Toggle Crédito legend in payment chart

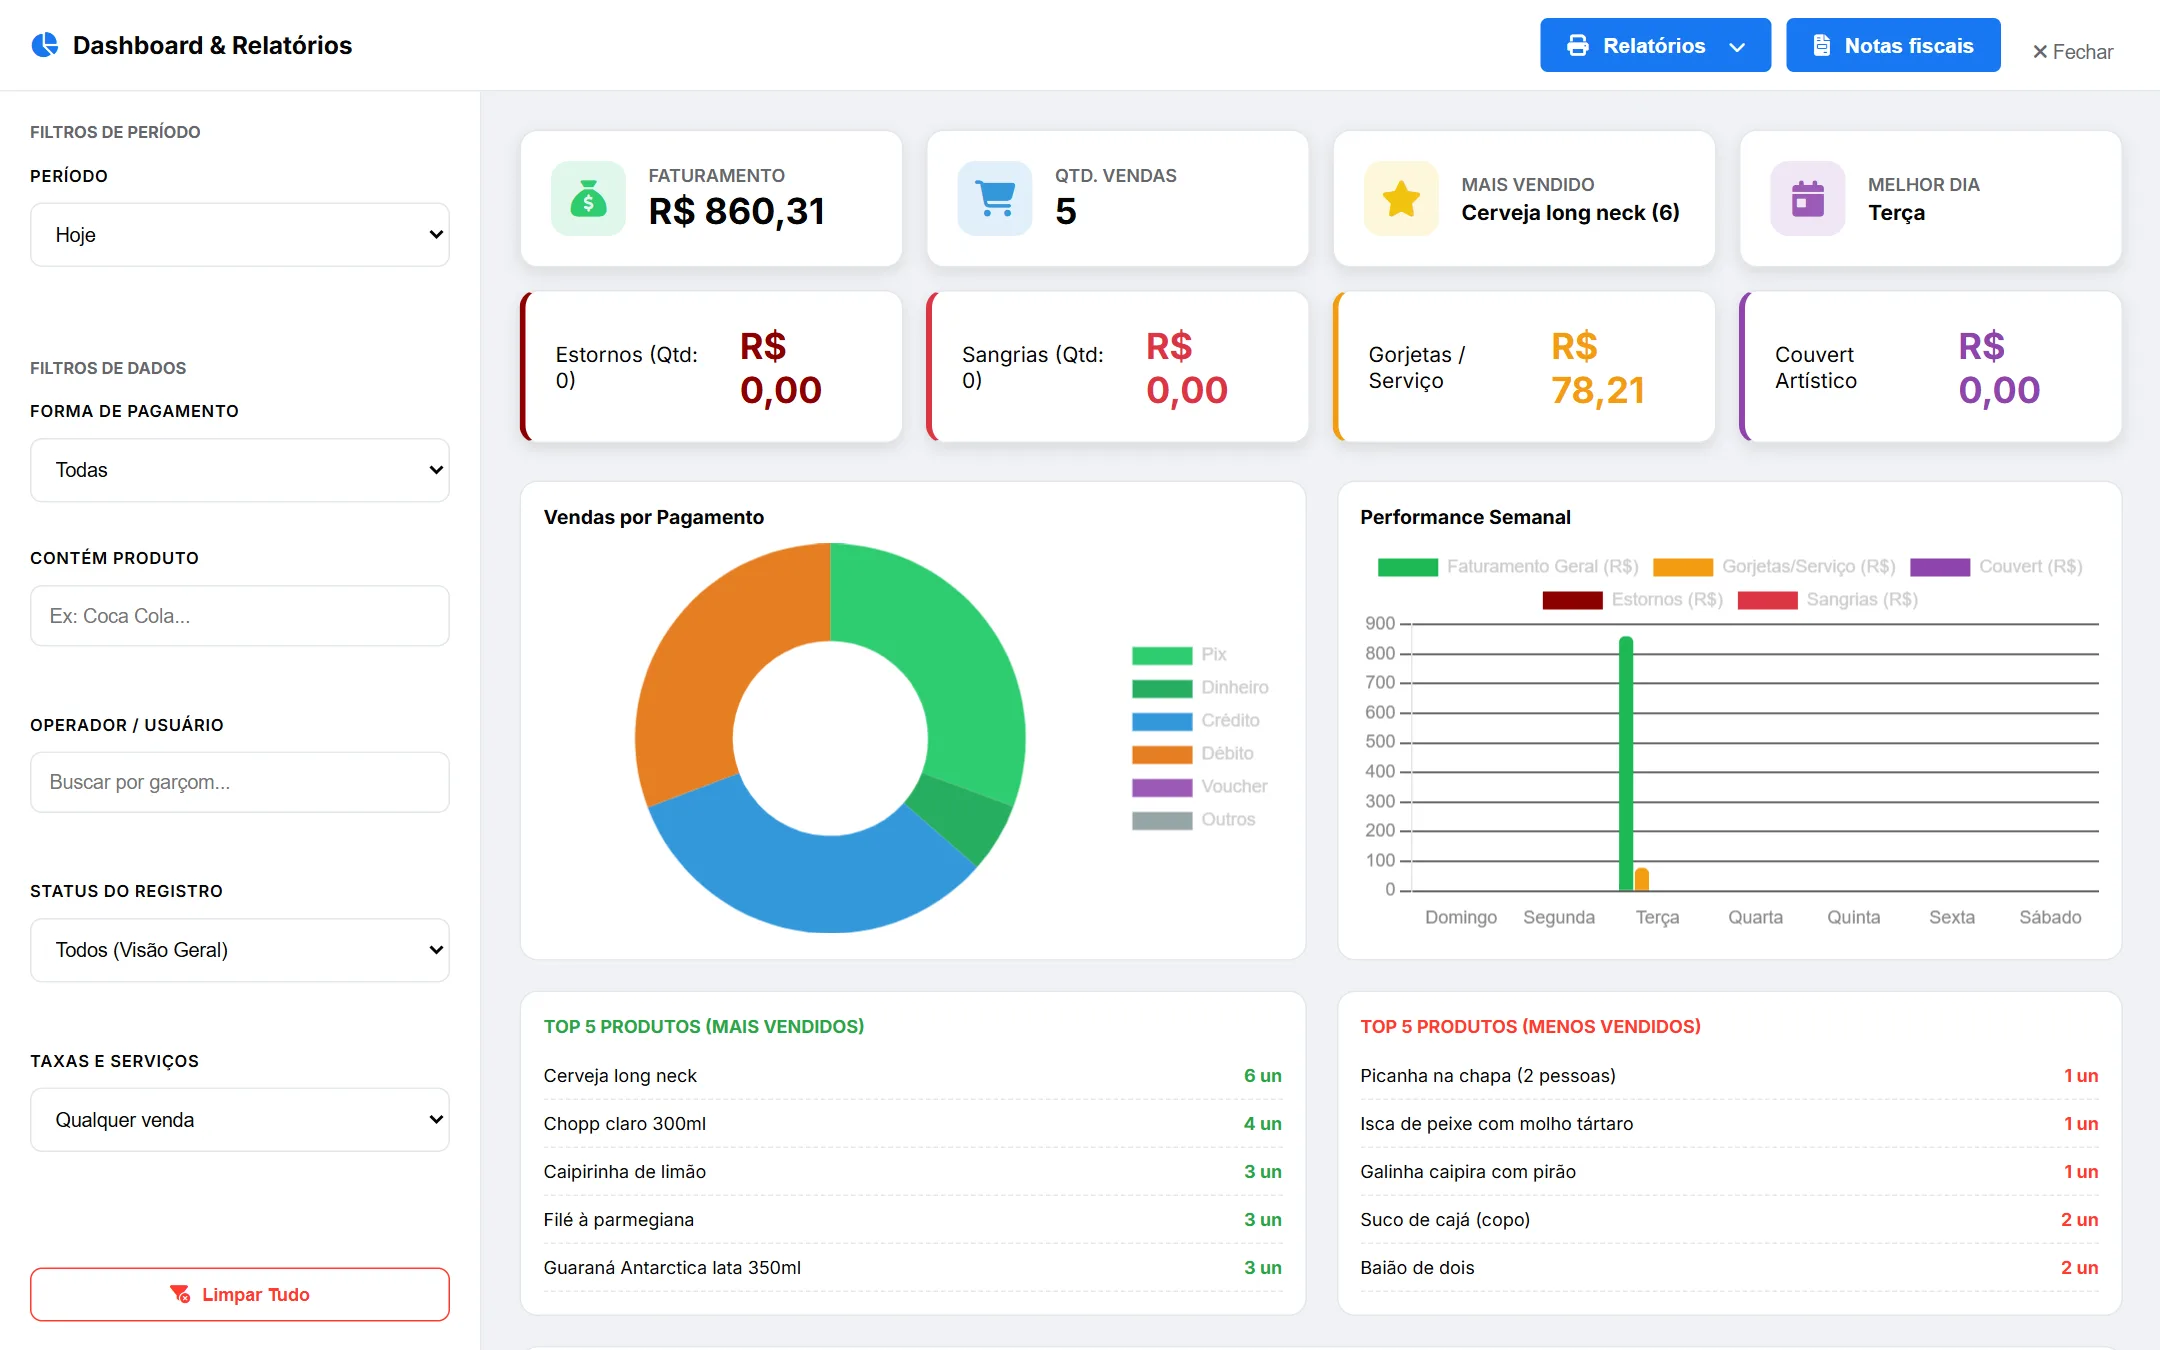[1196, 721]
